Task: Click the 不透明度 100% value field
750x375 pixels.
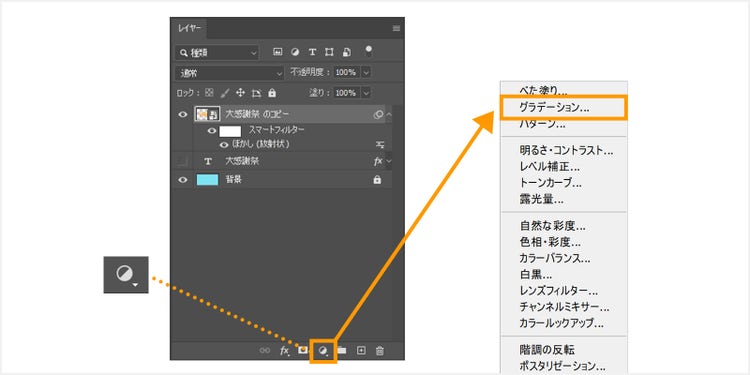Action: [x=346, y=72]
